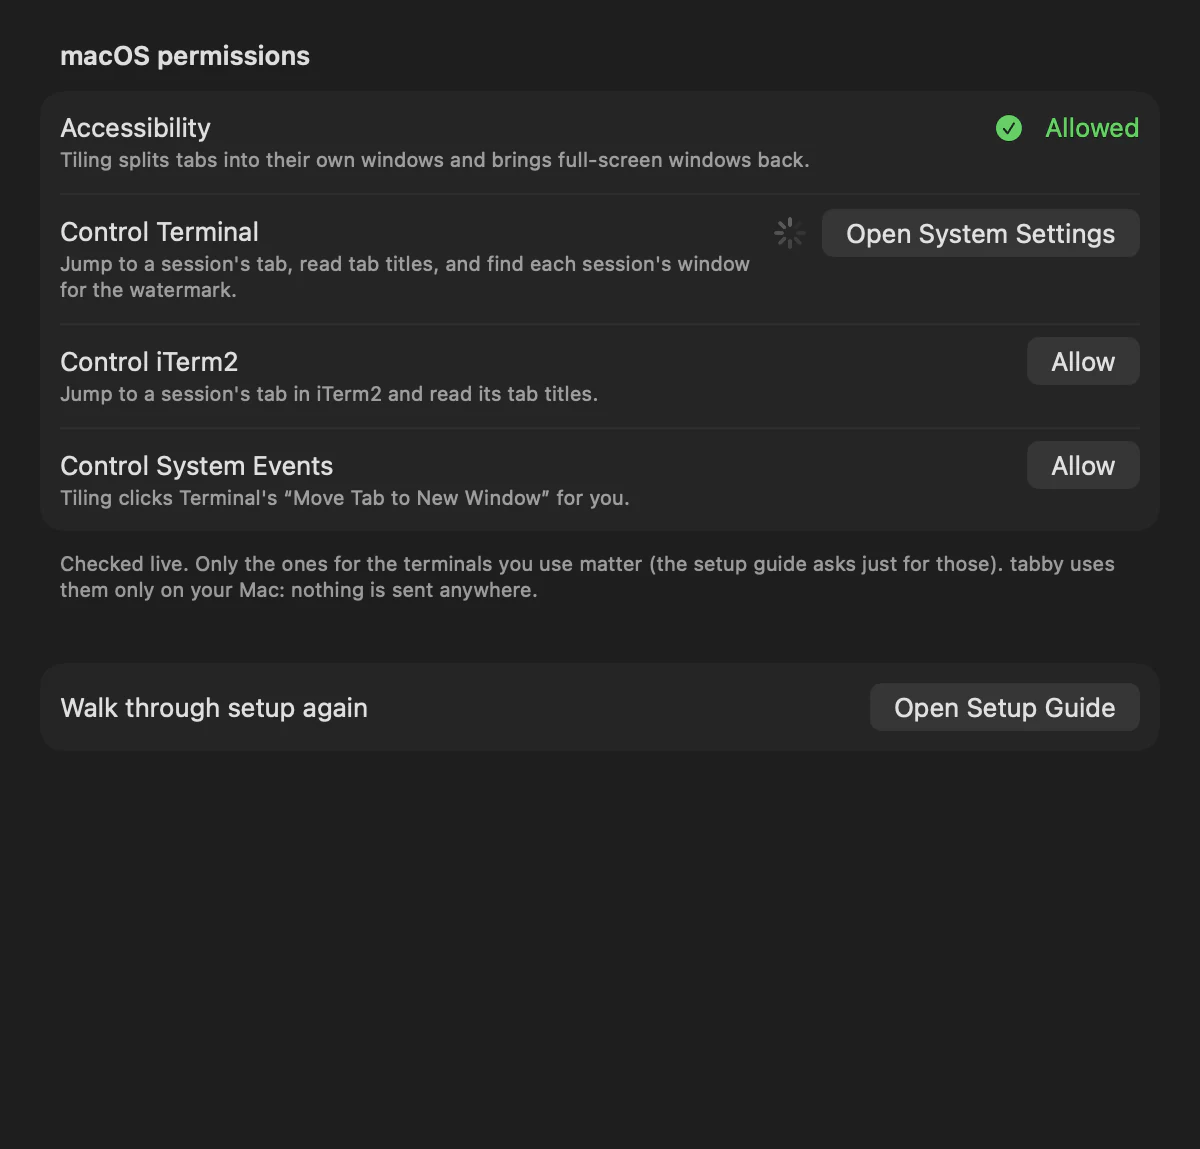Select the "macOS permissions" heading
This screenshot has width=1200, height=1149.
pos(185,56)
